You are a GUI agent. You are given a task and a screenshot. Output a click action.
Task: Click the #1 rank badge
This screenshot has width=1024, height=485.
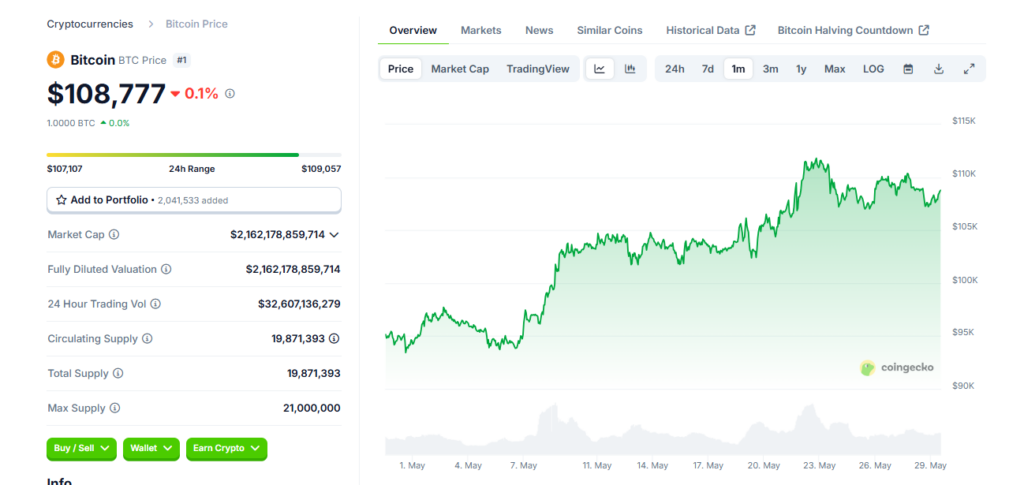tap(182, 60)
